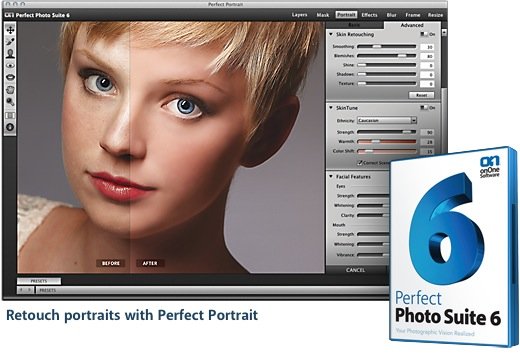Select the Portrait module tab

tap(346, 15)
